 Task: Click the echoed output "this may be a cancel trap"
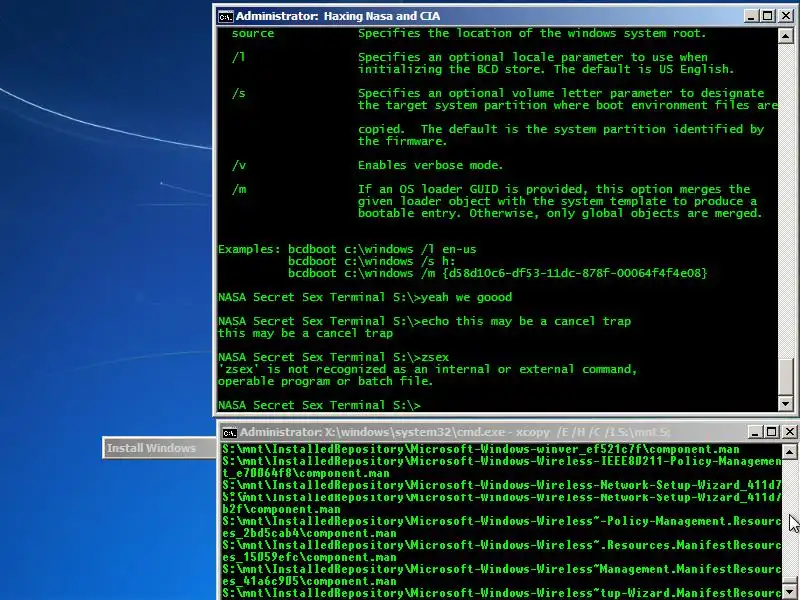point(305,334)
